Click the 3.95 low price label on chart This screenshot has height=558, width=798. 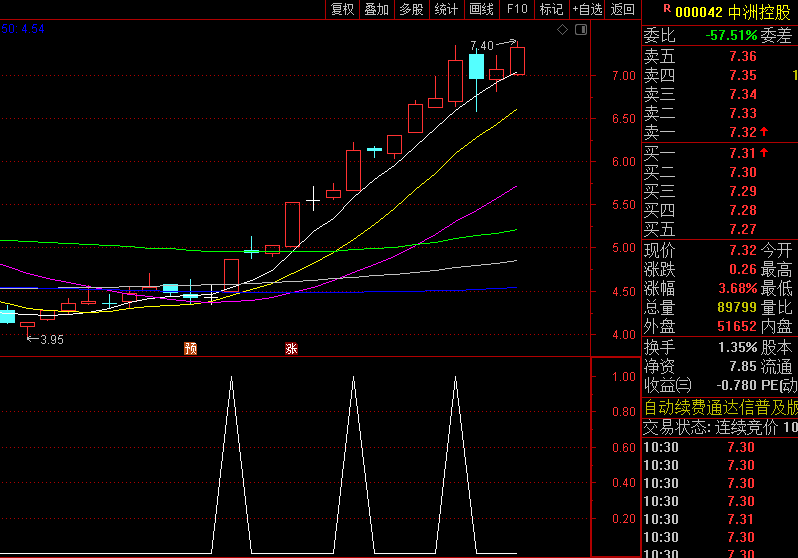click(x=51, y=340)
